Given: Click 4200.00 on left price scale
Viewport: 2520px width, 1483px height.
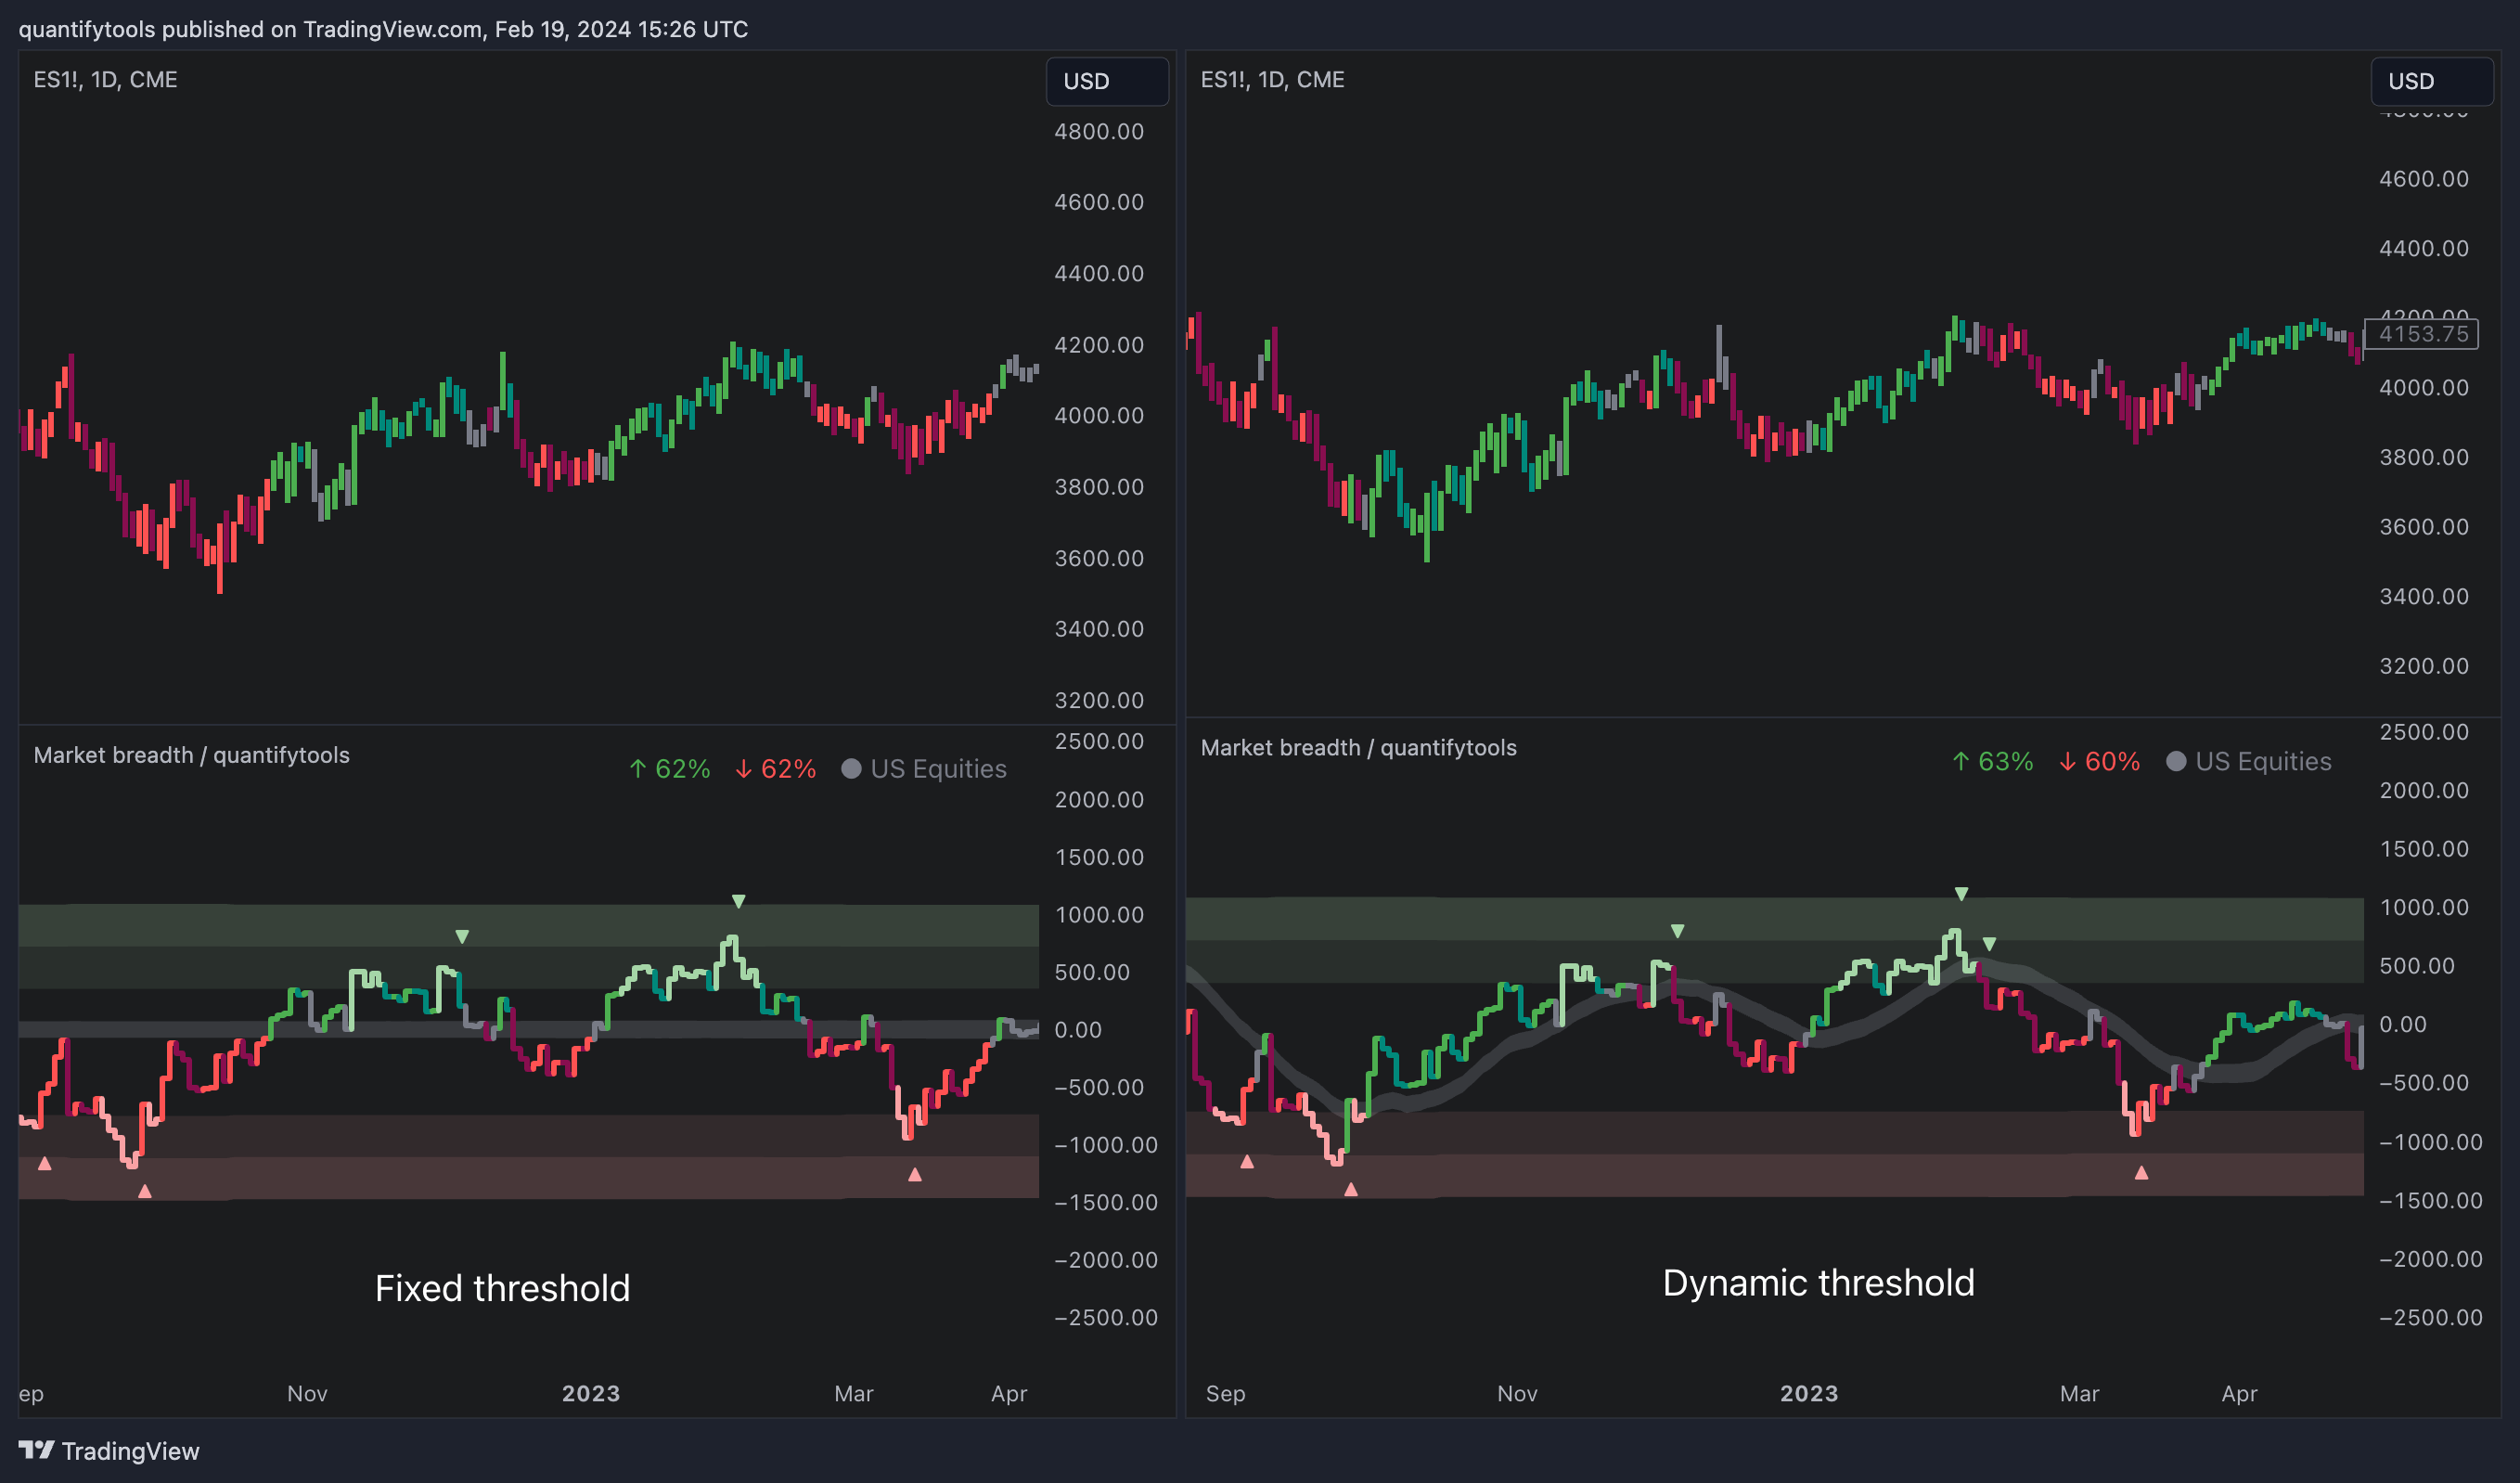Looking at the screenshot, I should point(1099,344).
